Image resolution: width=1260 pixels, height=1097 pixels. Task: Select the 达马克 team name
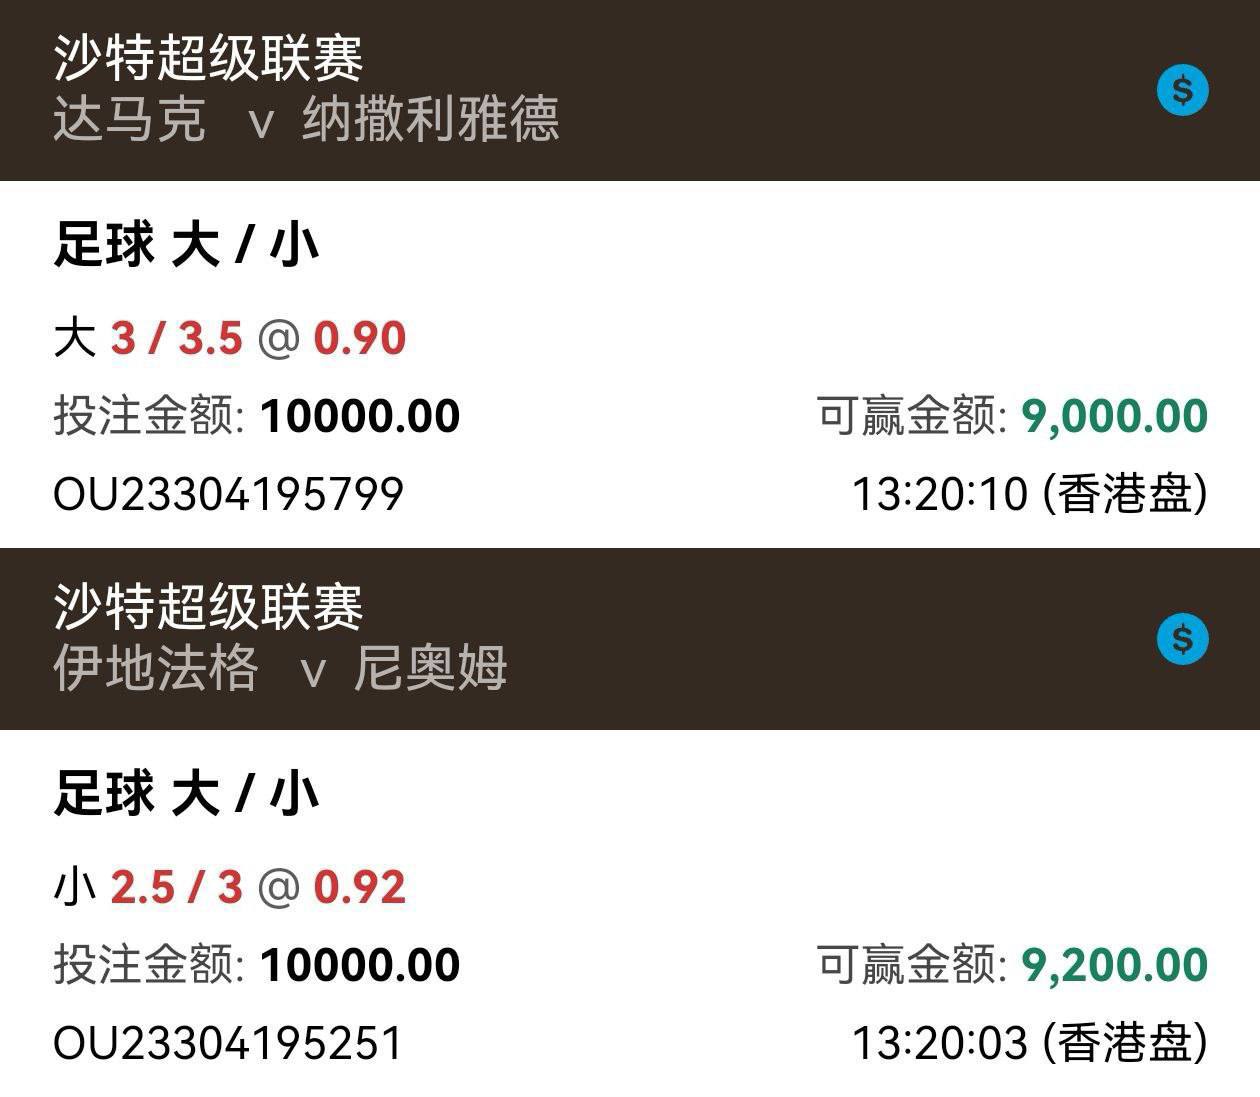point(129,120)
